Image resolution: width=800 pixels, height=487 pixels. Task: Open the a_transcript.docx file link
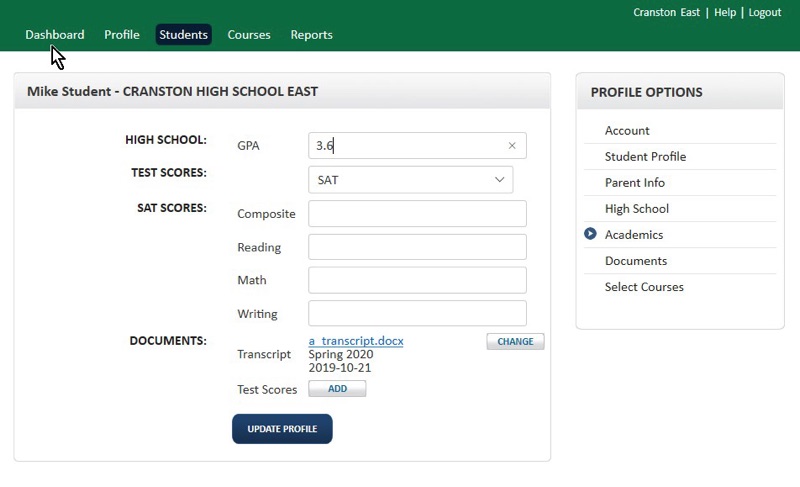[x=356, y=341]
